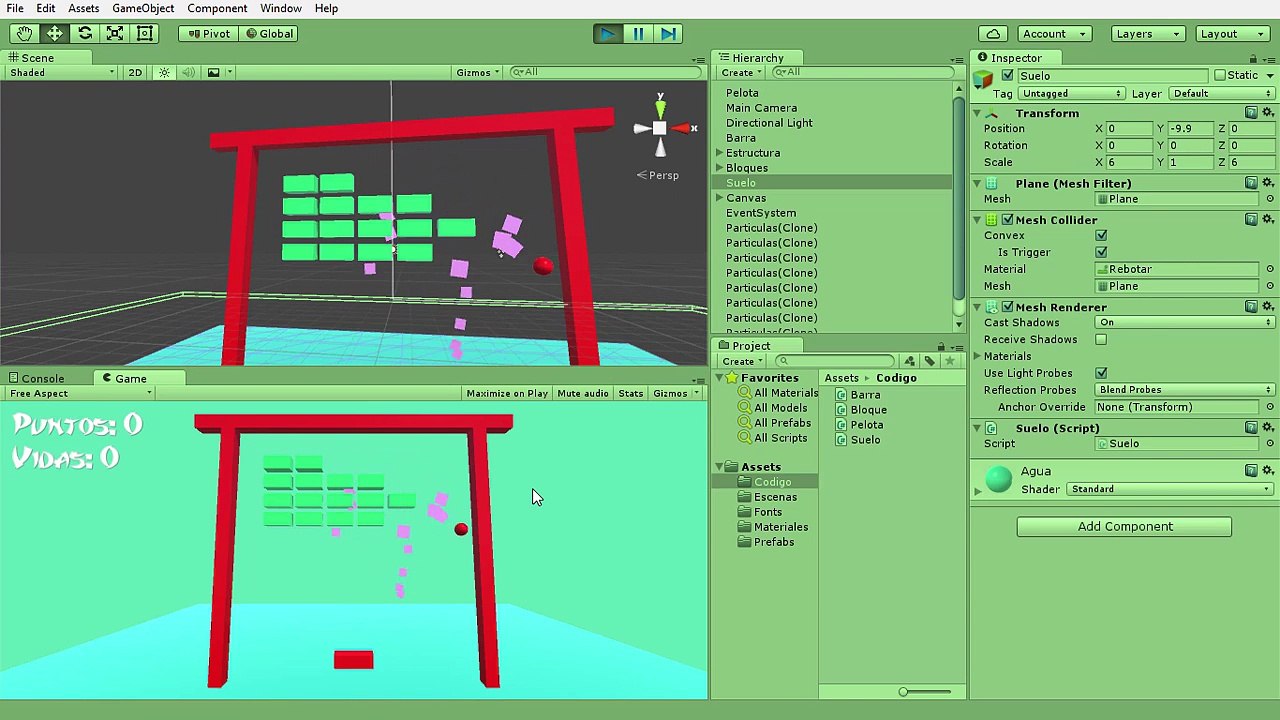The width and height of the screenshot is (1280, 720).
Task: Click the Mute audio button
Action: coord(583,394)
